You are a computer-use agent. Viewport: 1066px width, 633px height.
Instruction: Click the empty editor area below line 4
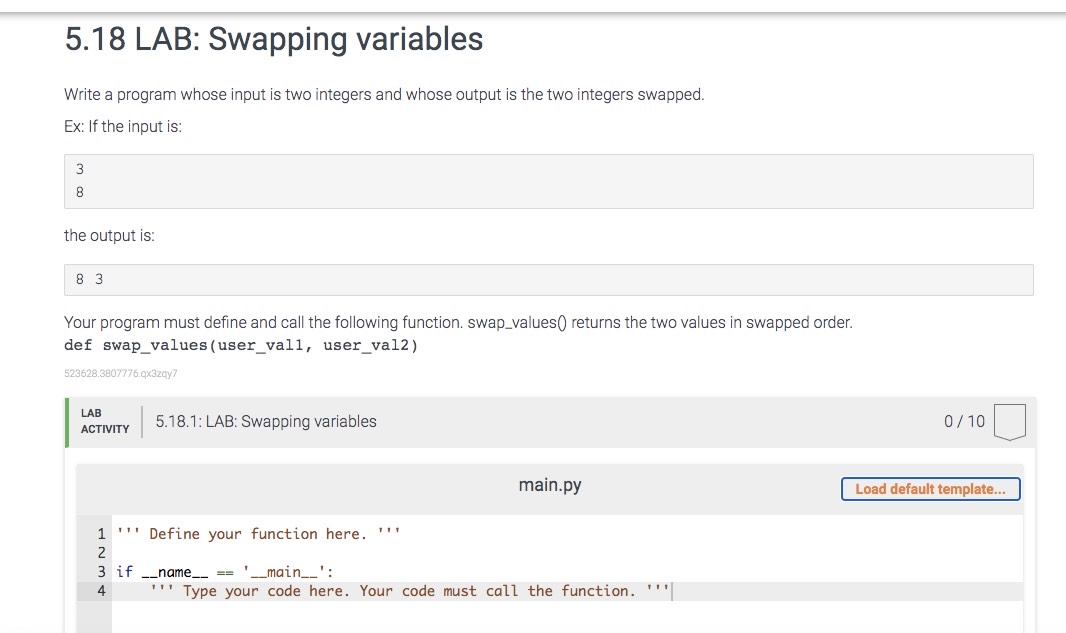click(x=567, y=617)
